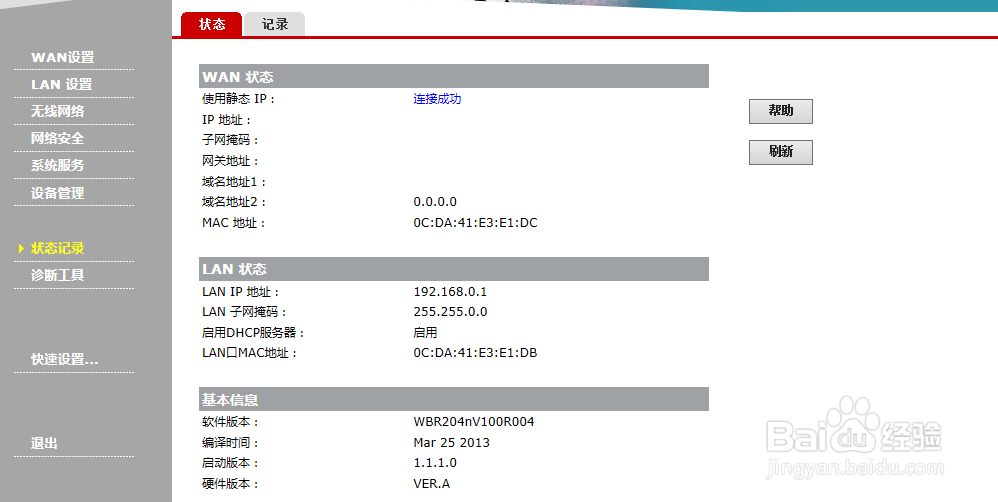The width and height of the screenshot is (998, 502).
Task: Click WAN MAC address 0C:DA:41:E3:E1:DC
Action: 475,223
